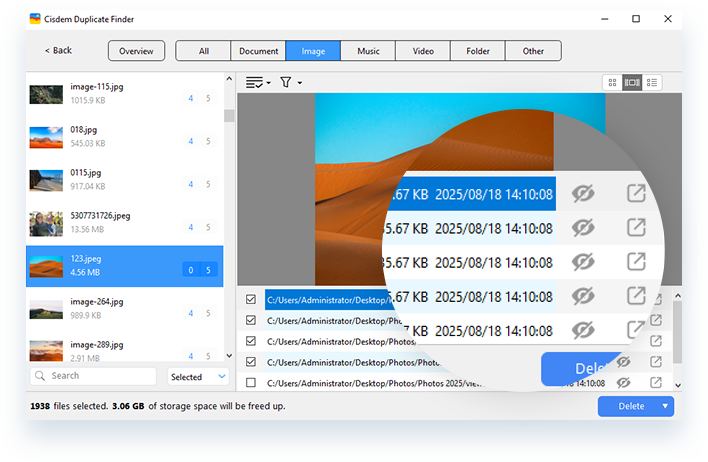Open the Video tab
This screenshot has width=708, height=462.
pyautogui.click(x=423, y=51)
